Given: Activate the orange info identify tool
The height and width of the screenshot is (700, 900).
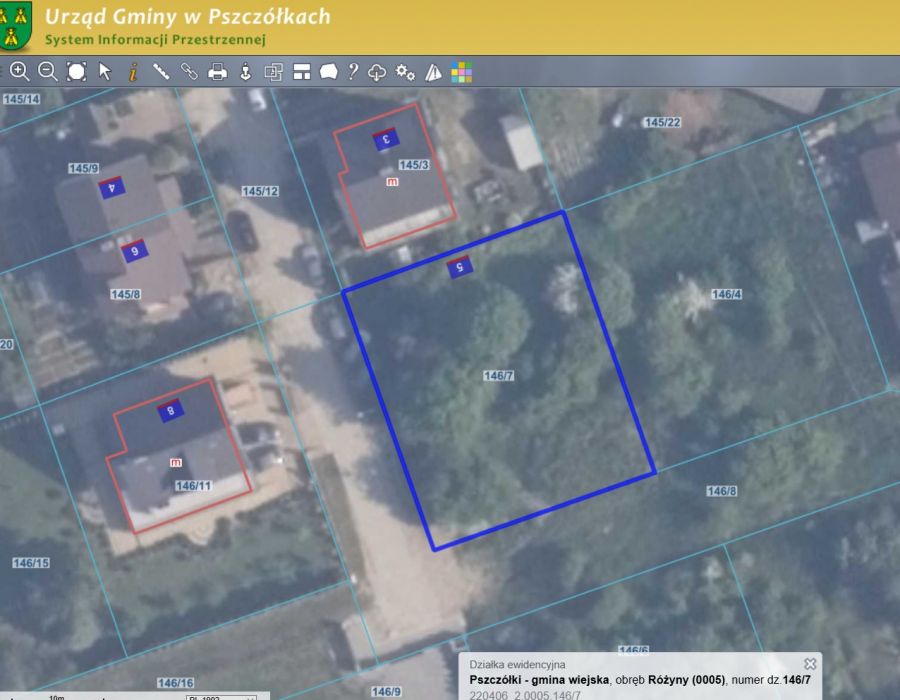Looking at the screenshot, I should [132, 71].
